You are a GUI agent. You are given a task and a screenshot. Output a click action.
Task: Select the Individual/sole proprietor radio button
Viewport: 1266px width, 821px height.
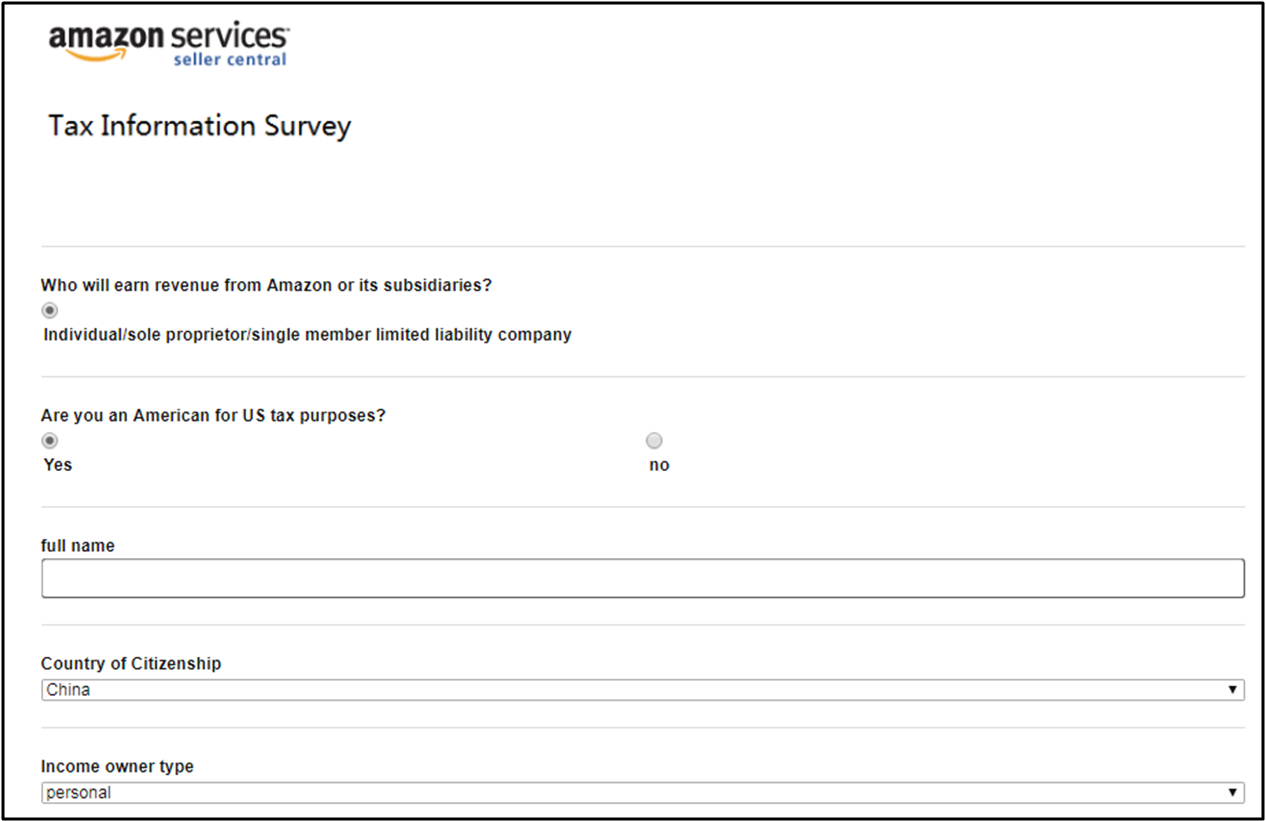pyautogui.click(x=50, y=311)
